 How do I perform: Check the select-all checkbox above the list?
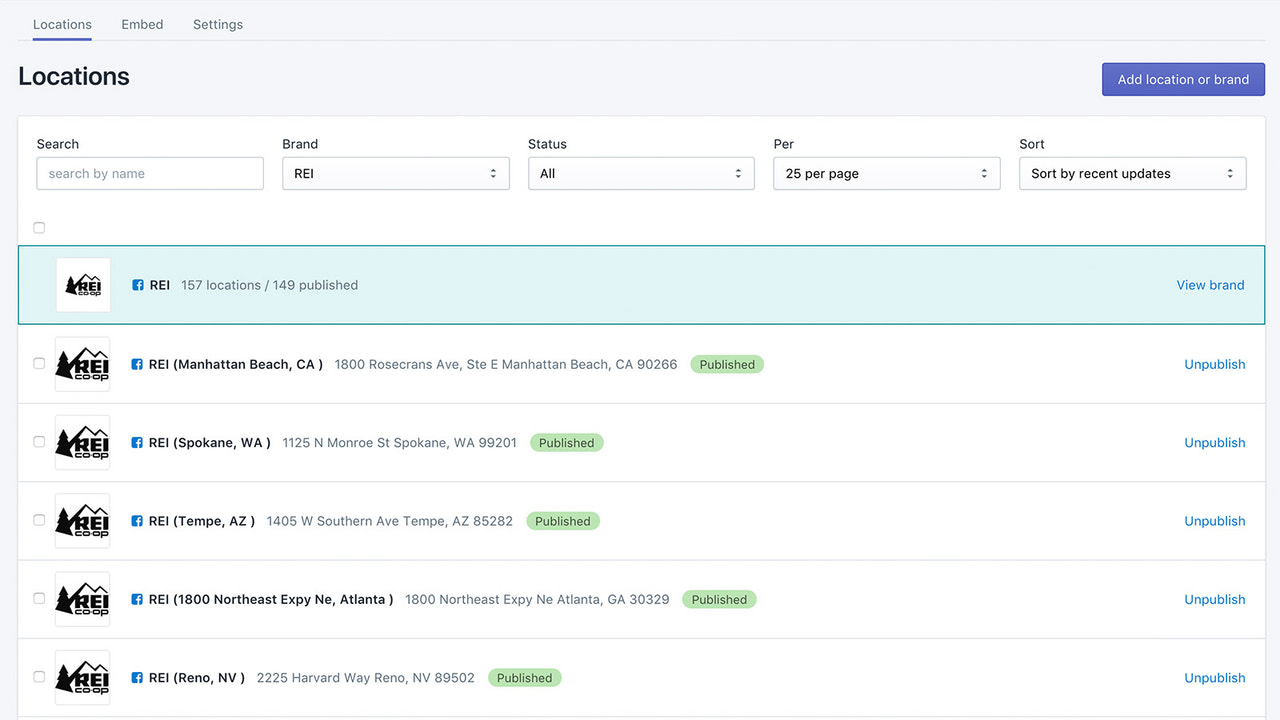(x=39, y=227)
